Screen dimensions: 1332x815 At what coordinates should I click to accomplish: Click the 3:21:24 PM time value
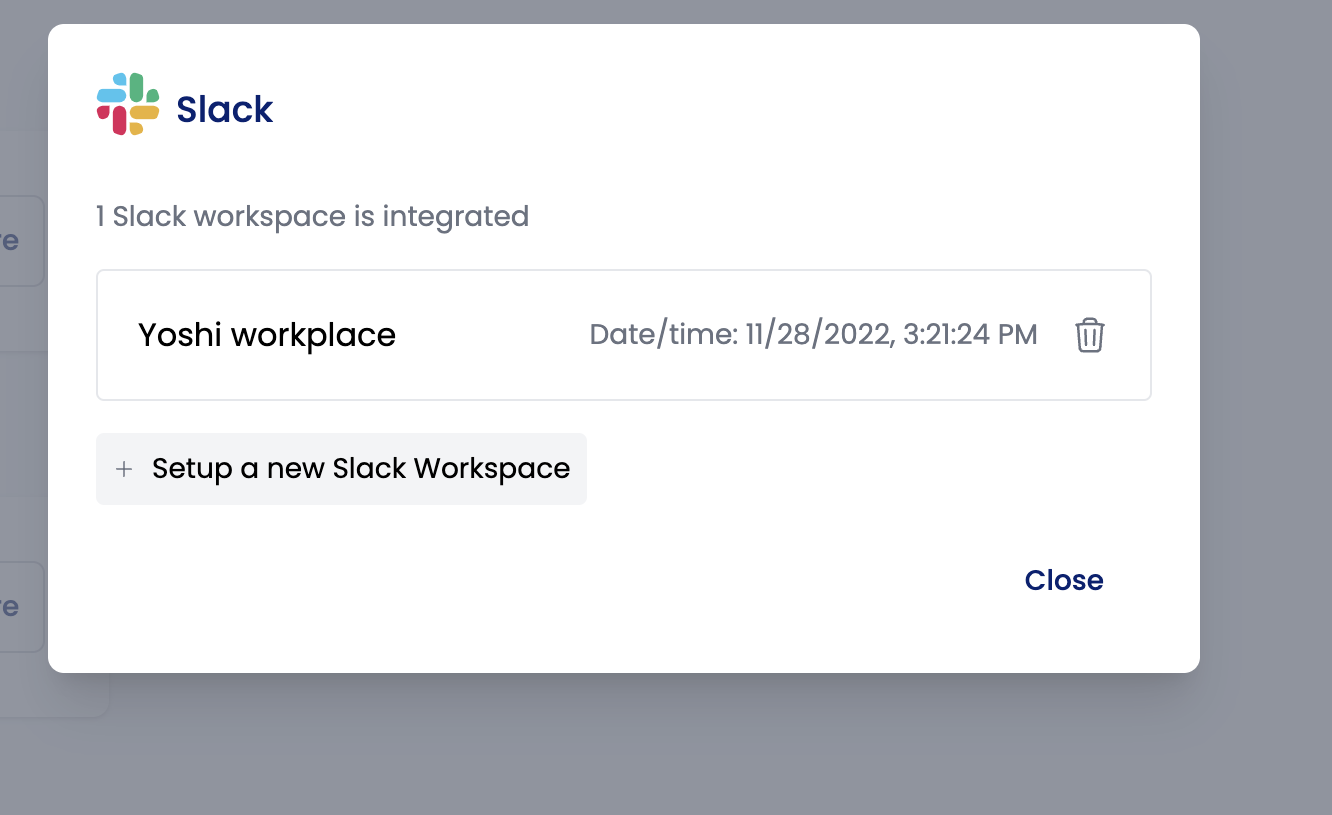click(970, 334)
